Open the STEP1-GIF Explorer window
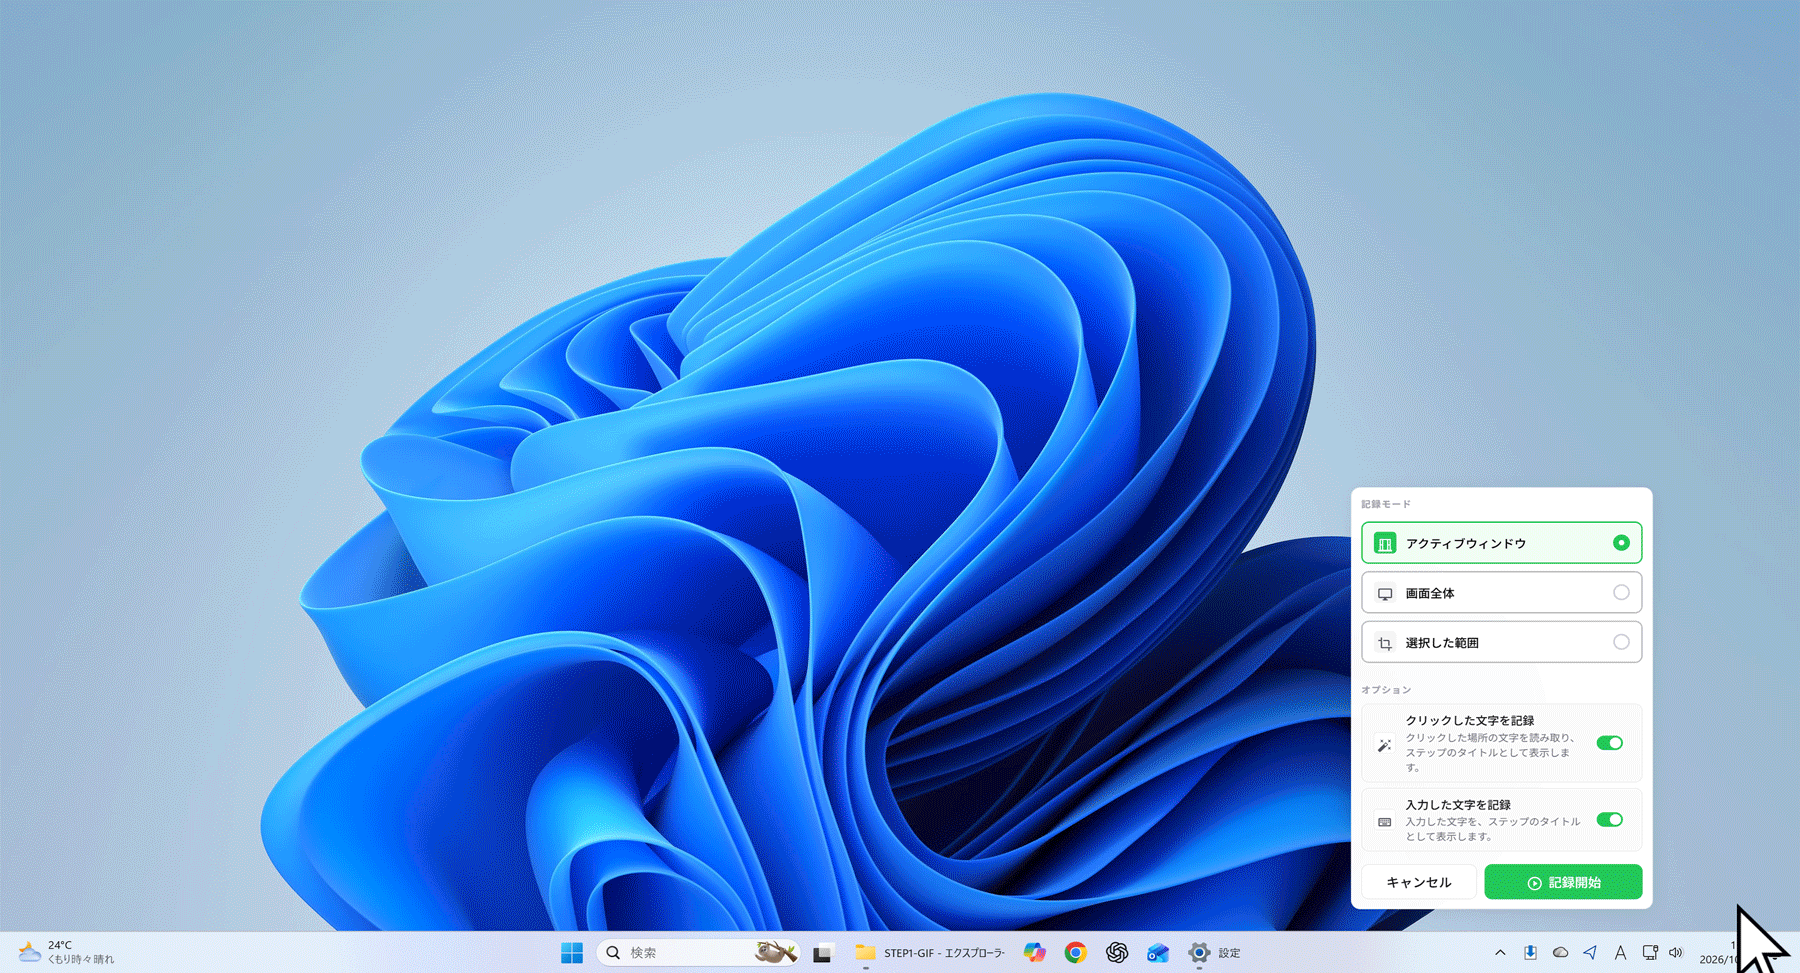Viewport: 1800px width, 973px height. pos(929,953)
